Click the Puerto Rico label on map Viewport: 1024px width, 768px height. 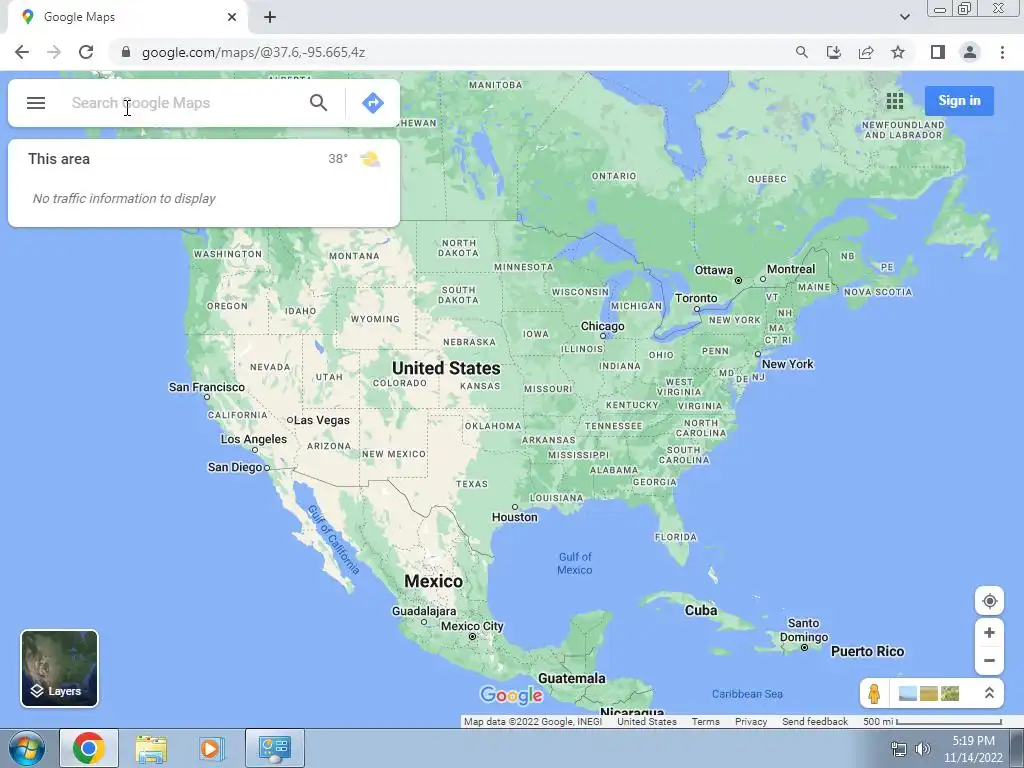tap(867, 651)
